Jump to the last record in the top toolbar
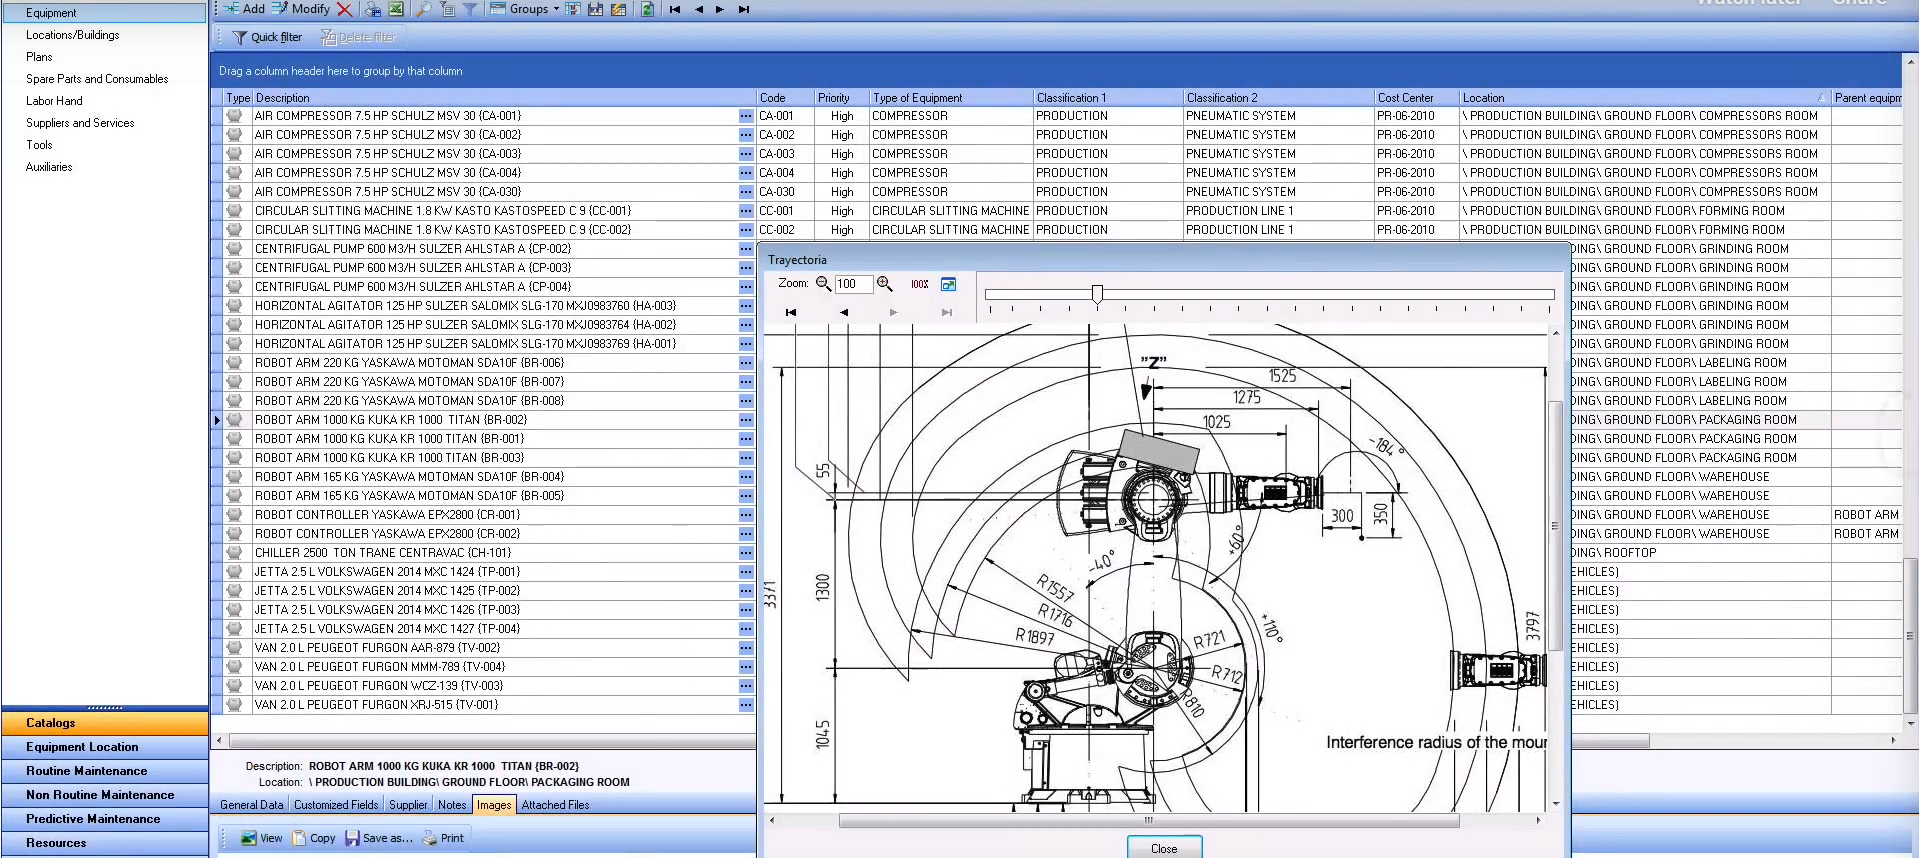This screenshot has width=1919, height=858. [x=743, y=9]
